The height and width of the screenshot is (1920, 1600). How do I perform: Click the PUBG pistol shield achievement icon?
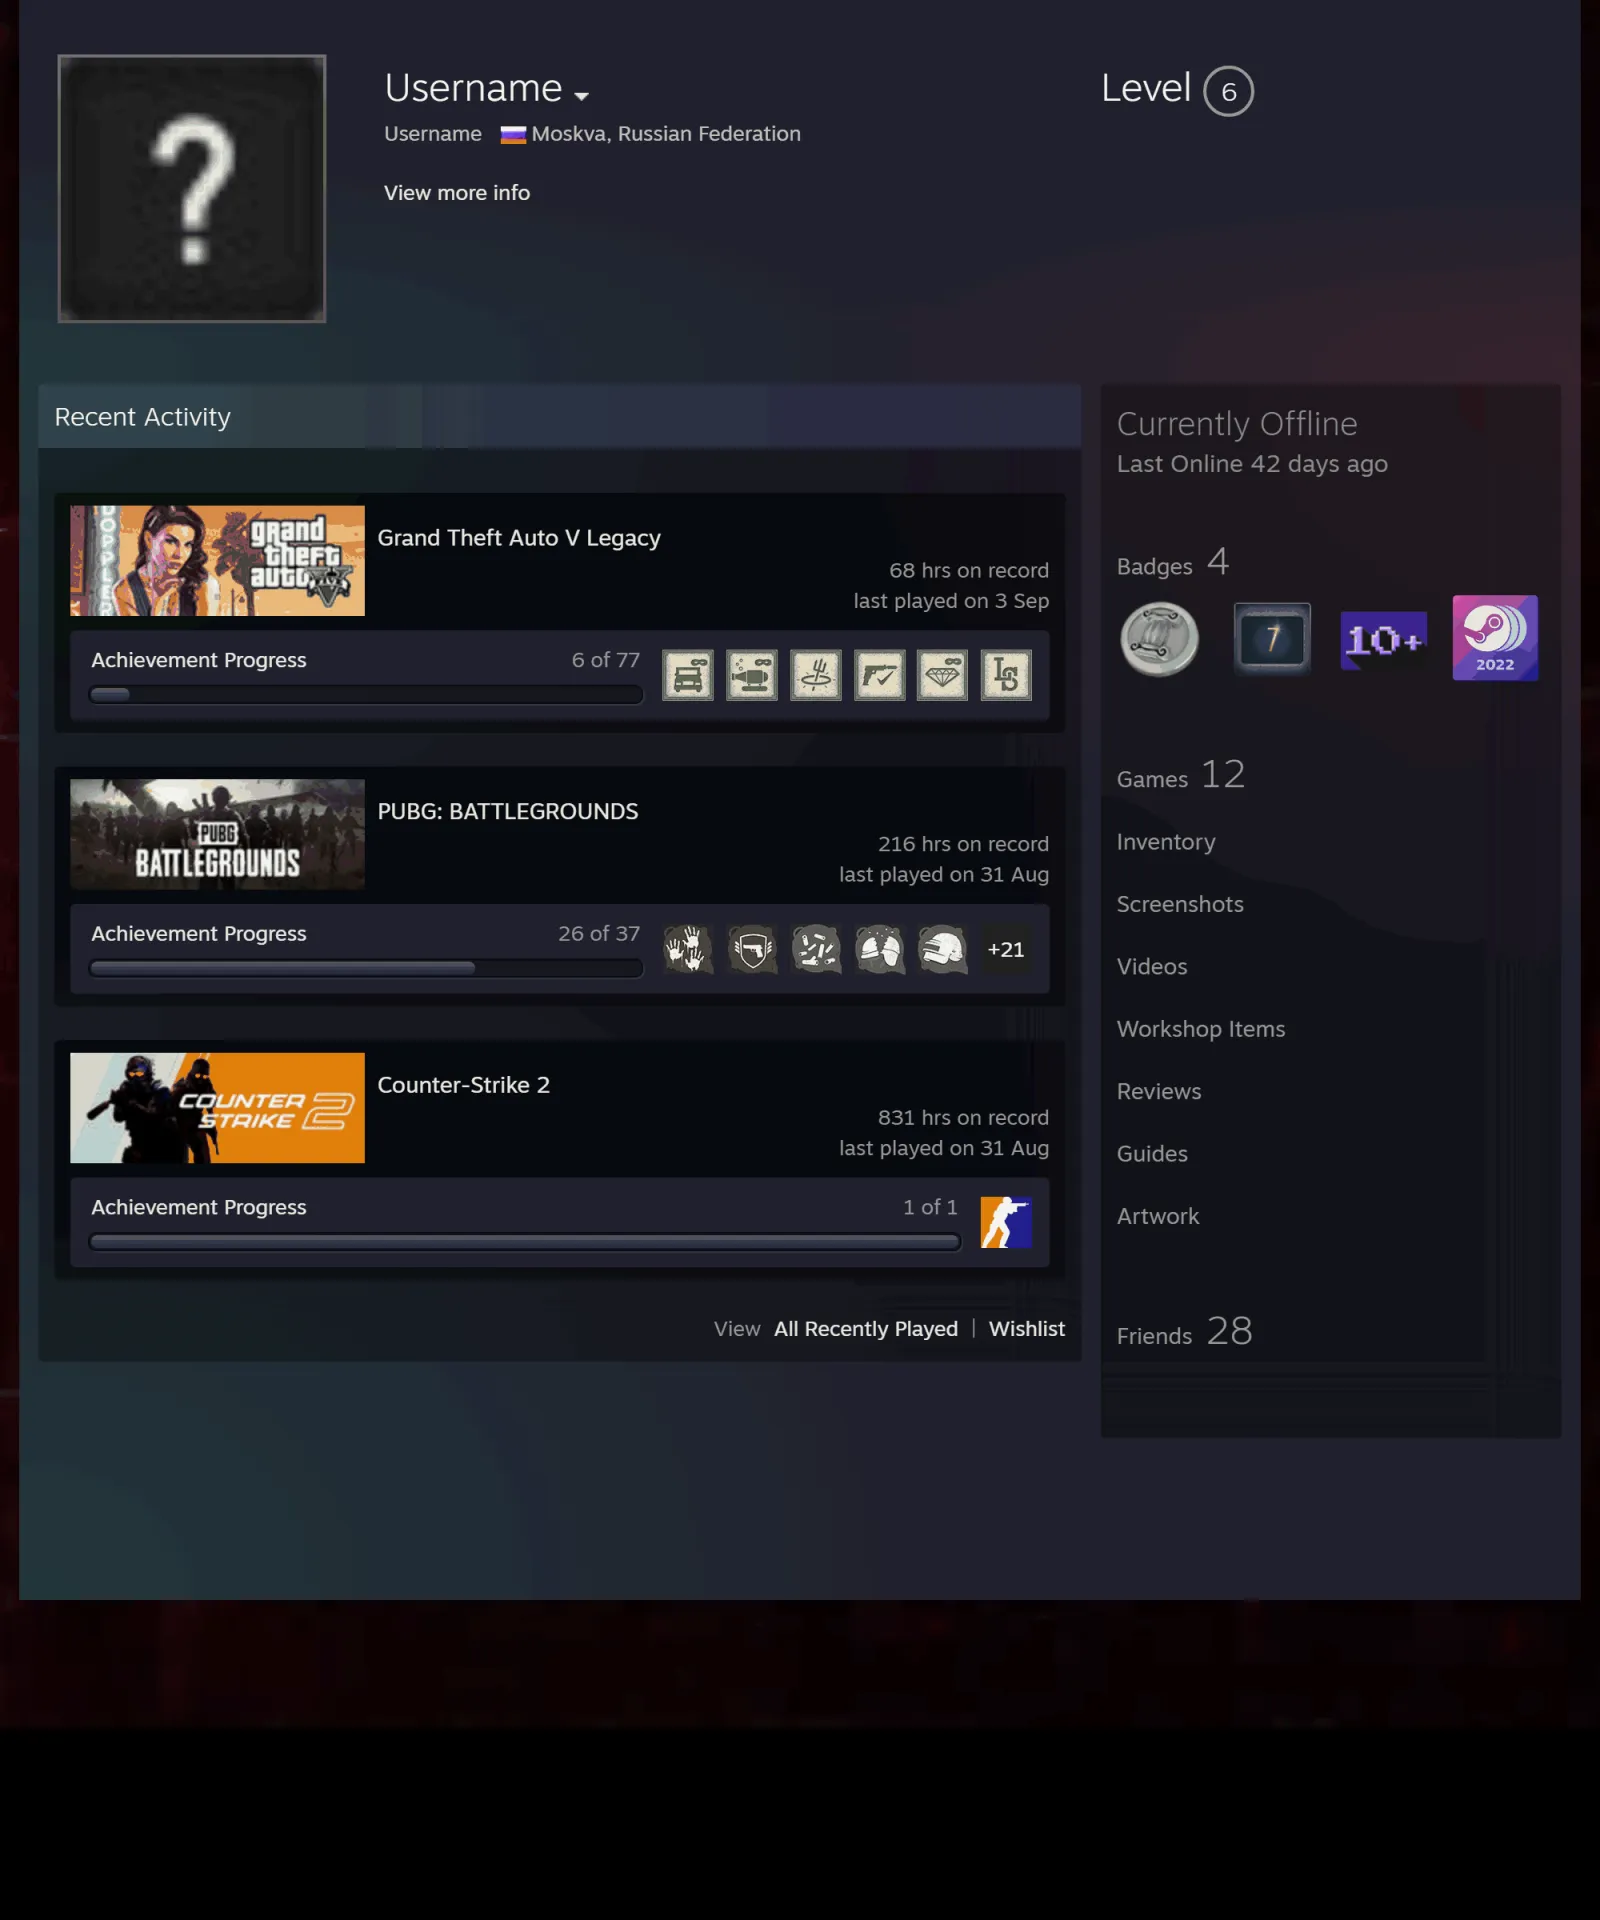(752, 949)
